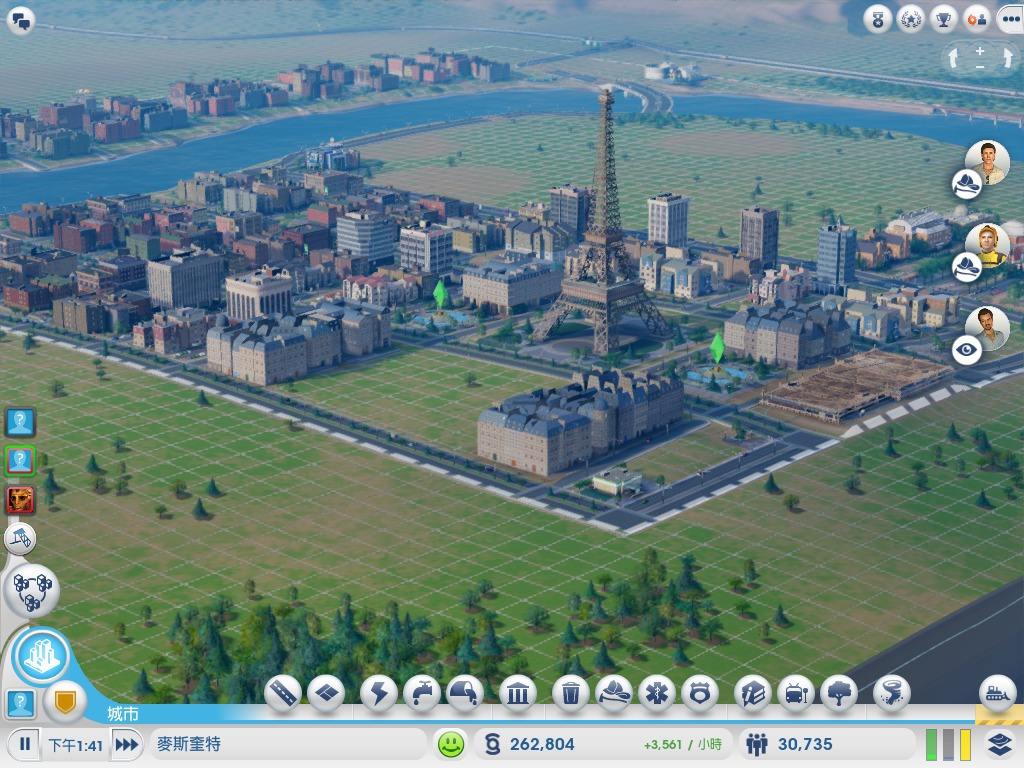1024x768 pixels.
Task: Pause the simulation
Action: coord(25,744)
